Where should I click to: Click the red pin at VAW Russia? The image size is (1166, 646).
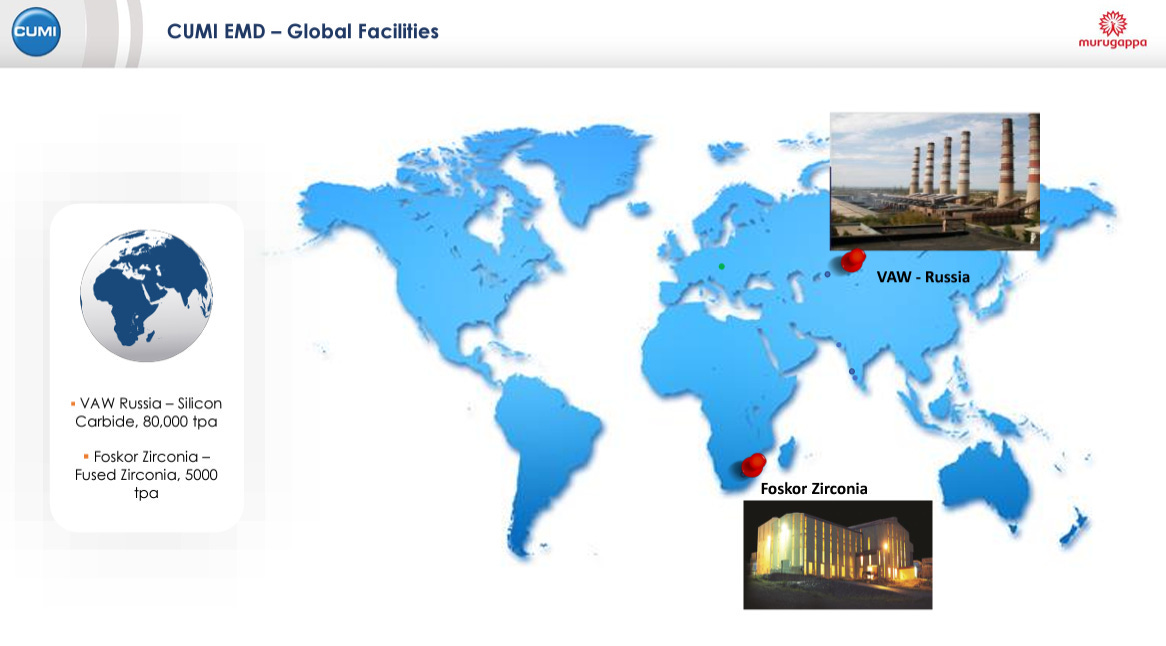[852, 260]
